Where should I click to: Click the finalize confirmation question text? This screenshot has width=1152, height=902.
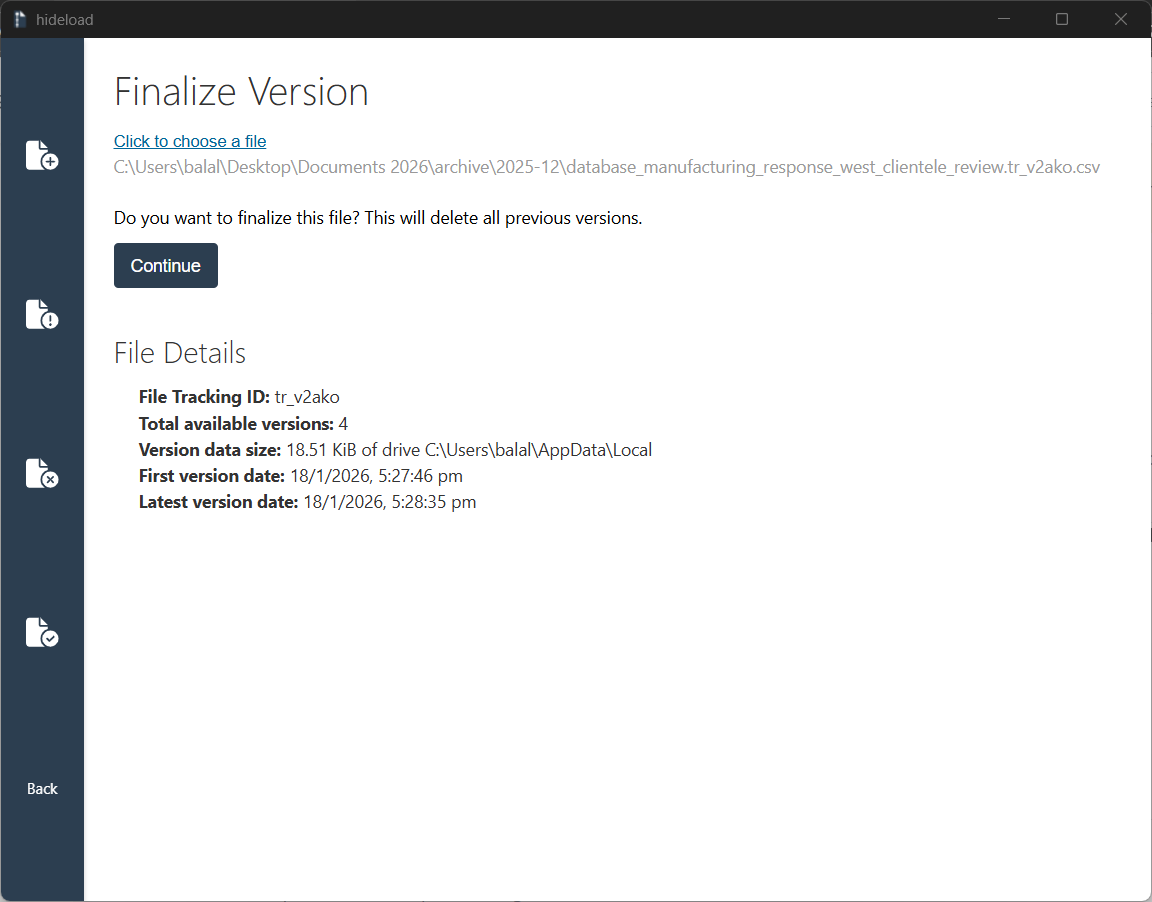[378, 218]
